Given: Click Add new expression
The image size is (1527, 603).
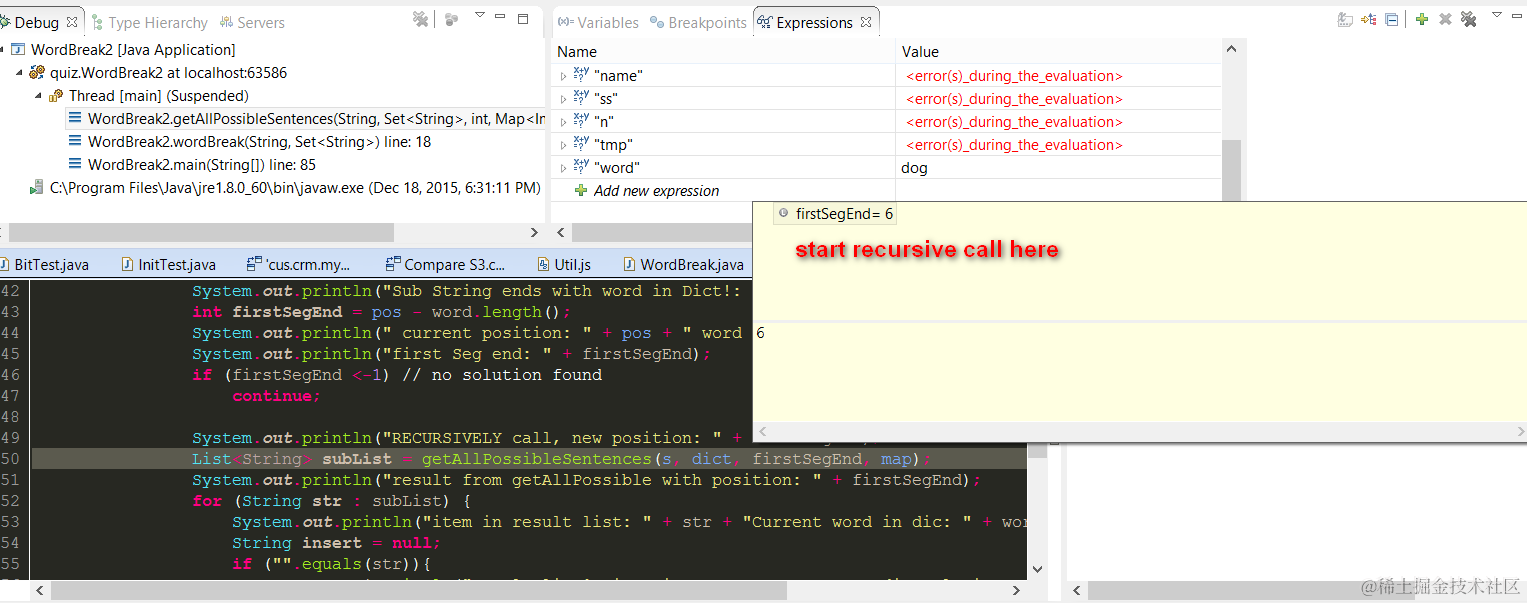Looking at the screenshot, I should coord(656,191).
